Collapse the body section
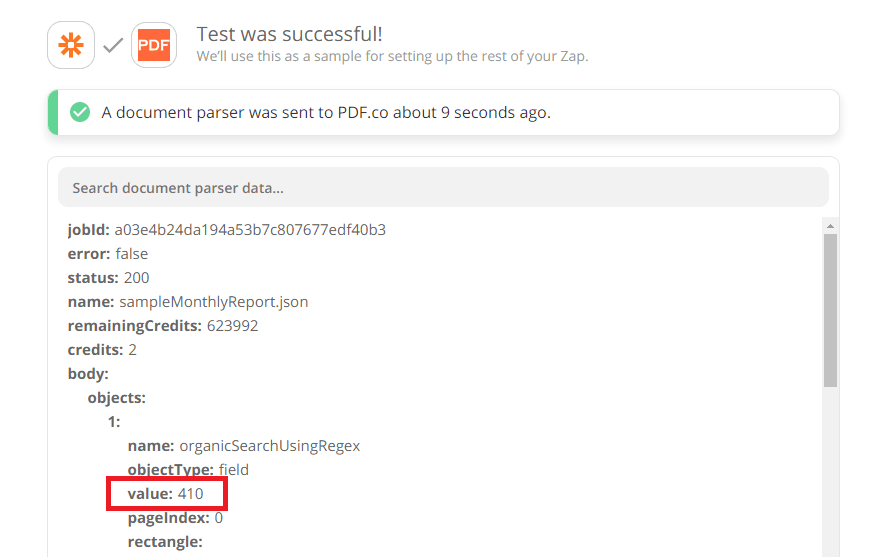The image size is (887, 557). [x=88, y=374]
